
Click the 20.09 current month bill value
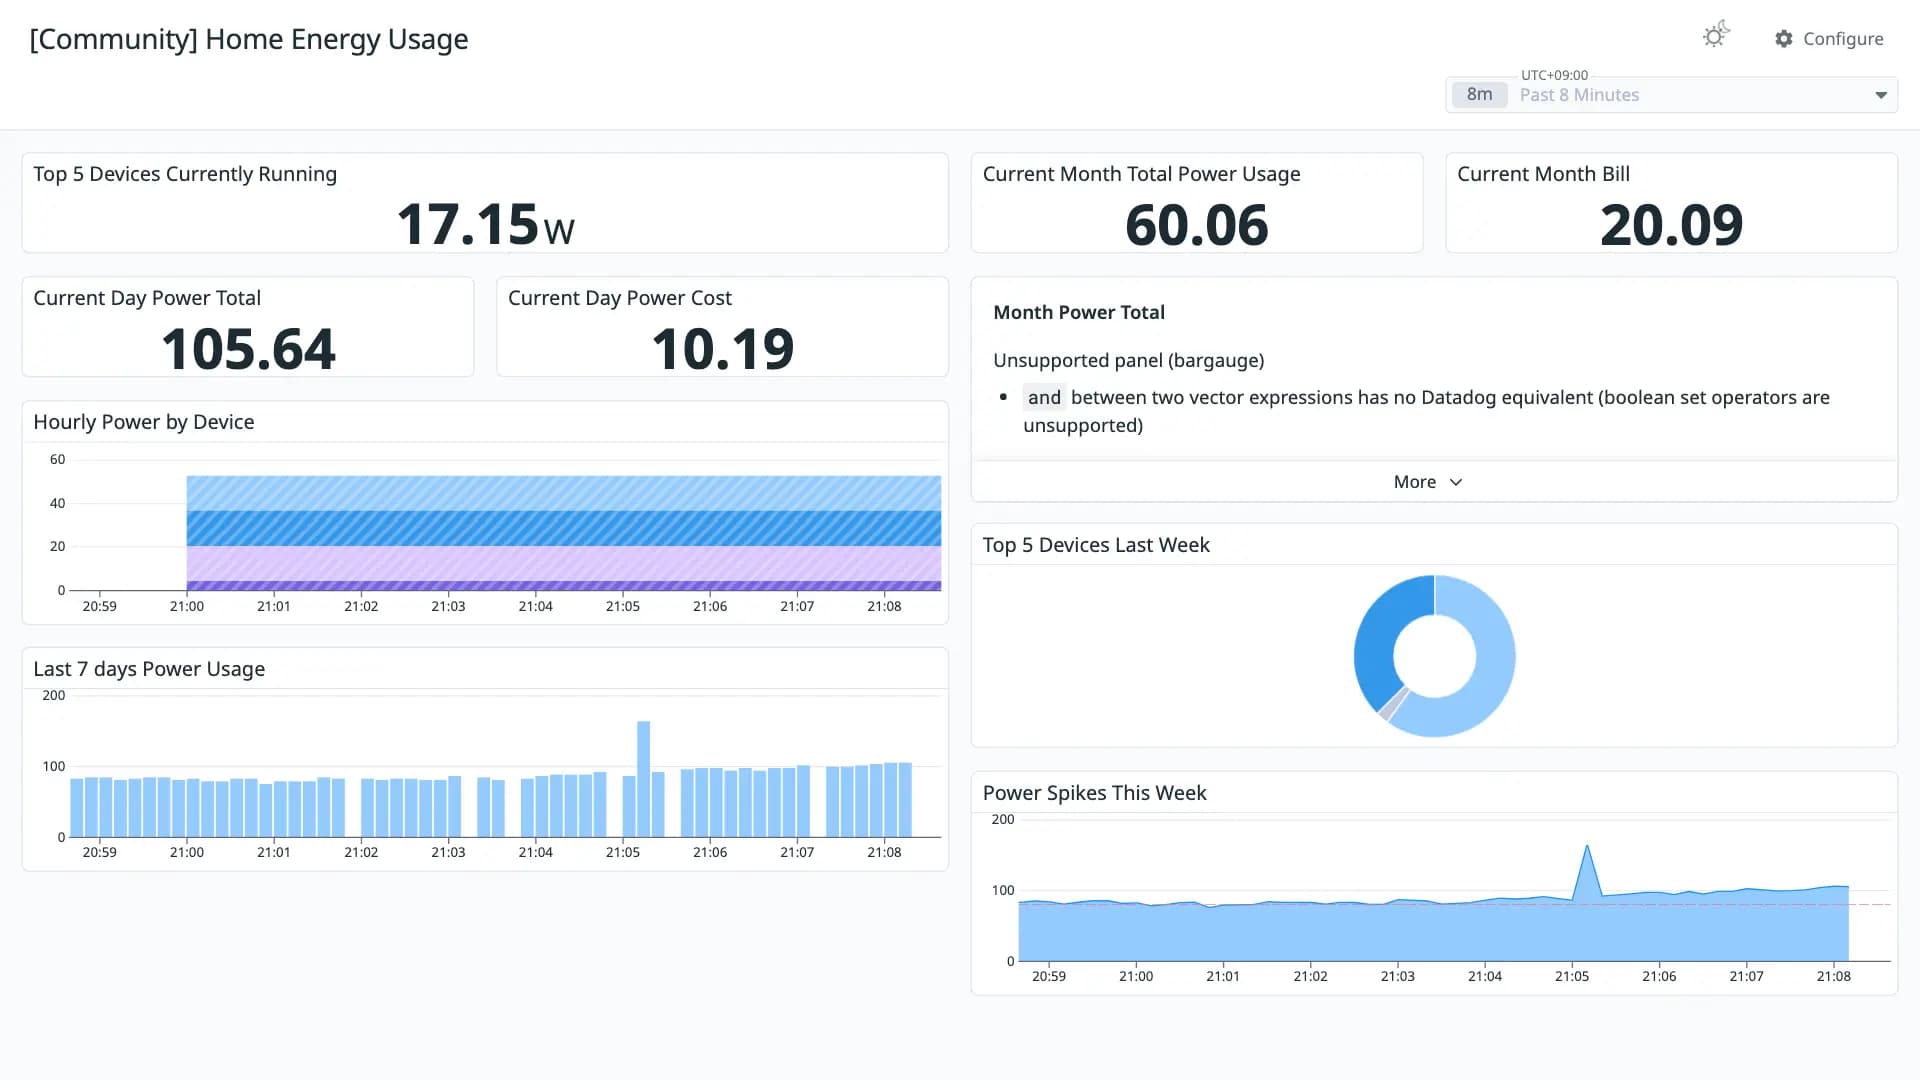(x=1671, y=224)
